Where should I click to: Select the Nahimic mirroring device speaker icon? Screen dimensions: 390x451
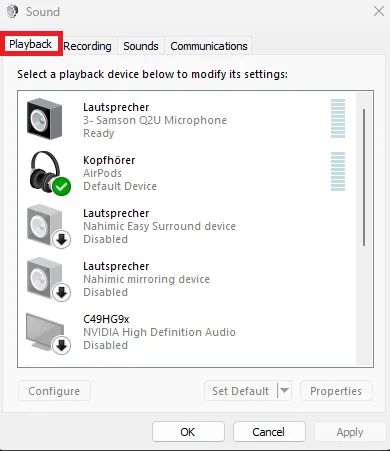[x=48, y=279]
